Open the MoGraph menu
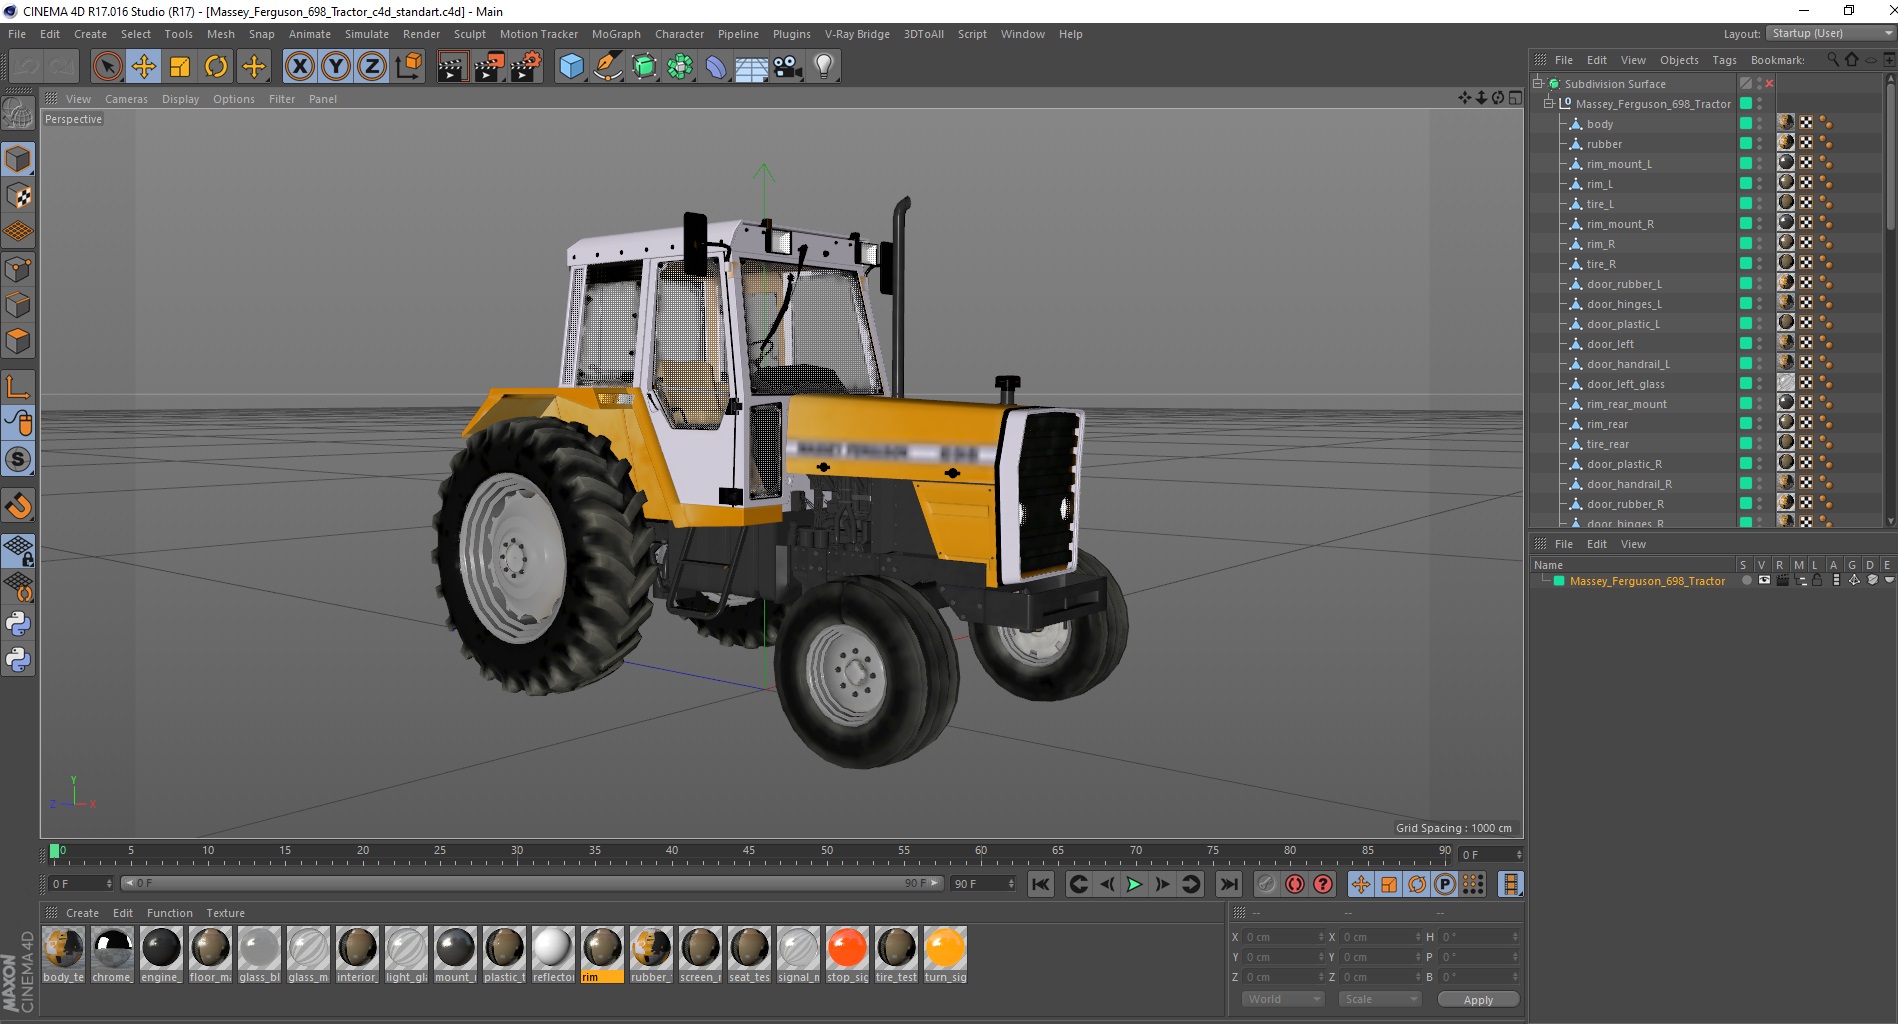1898x1024 pixels. pyautogui.click(x=616, y=34)
